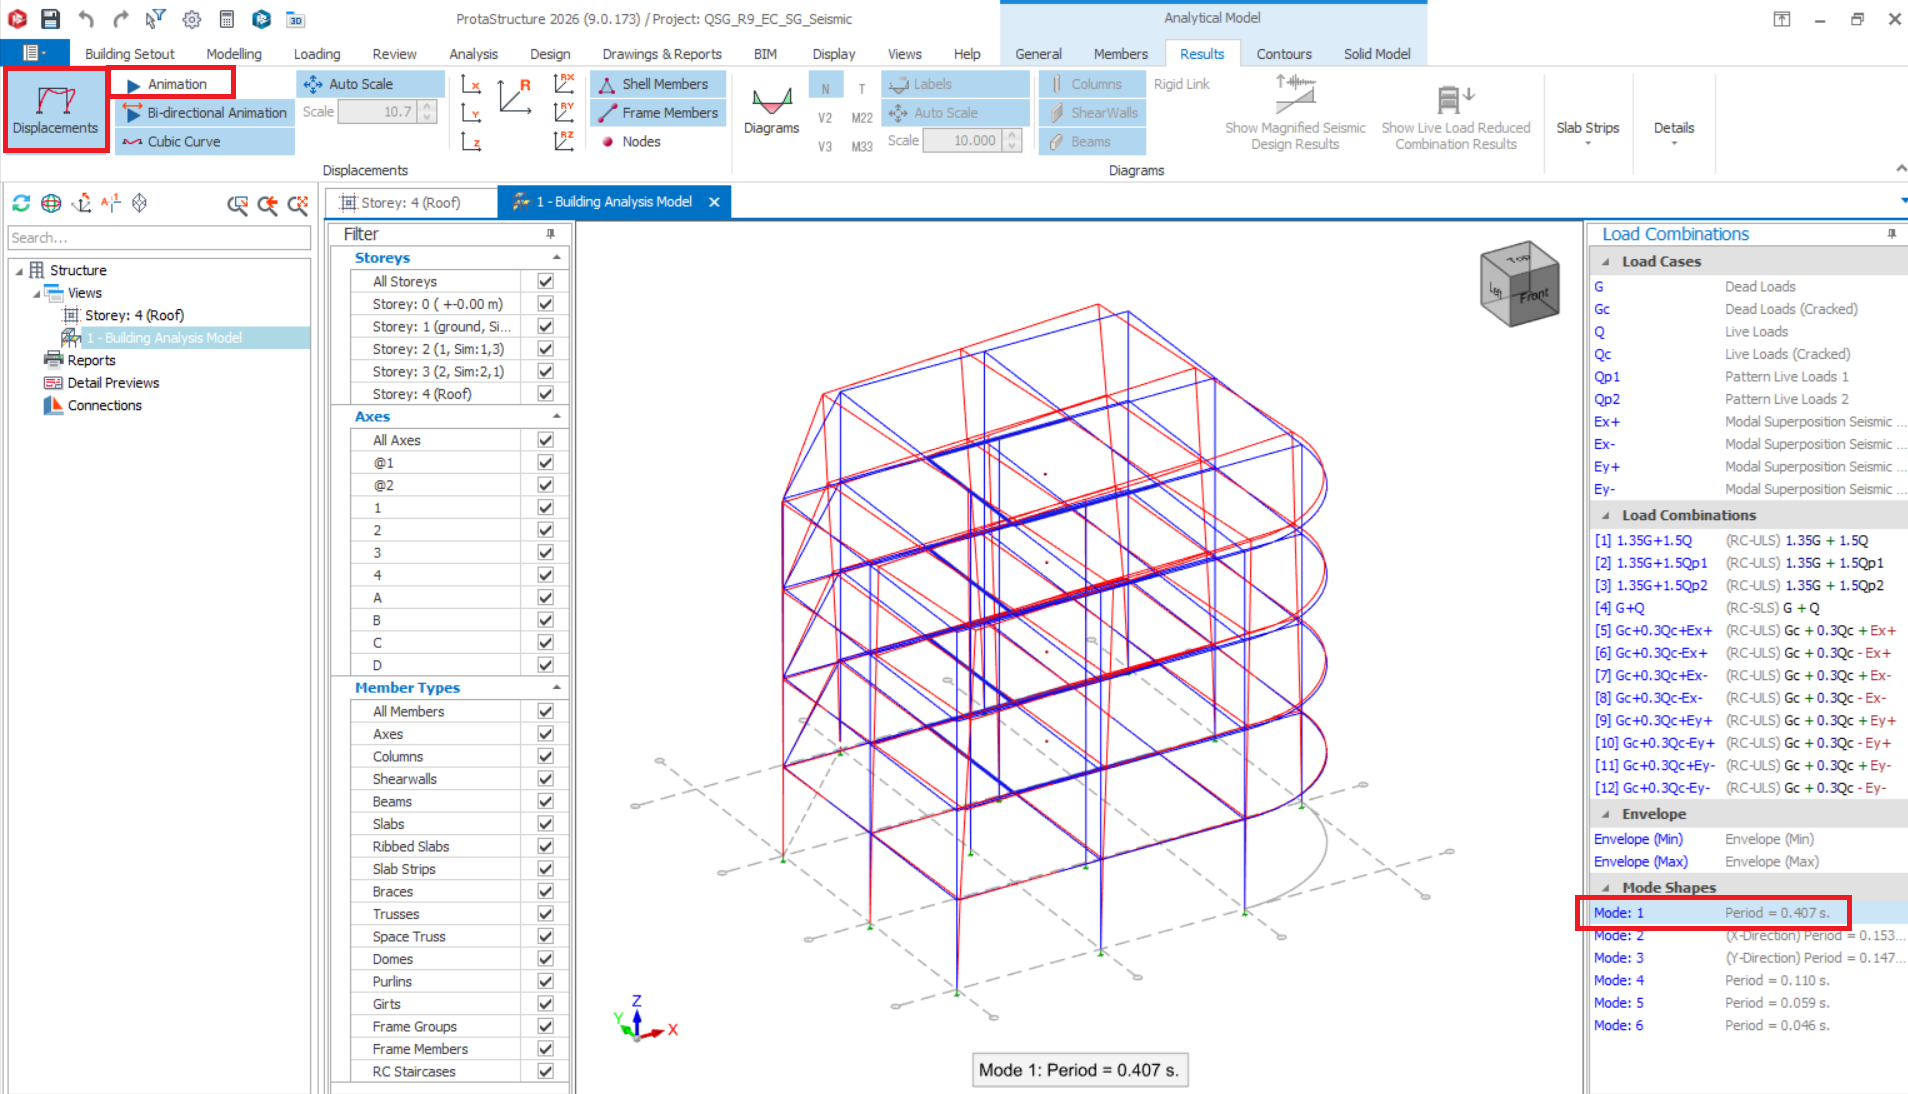Toggle the Shearwalls member type checkbox
Image resolution: width=1908 pixels, height=1094 pixels.
(545, 779)
